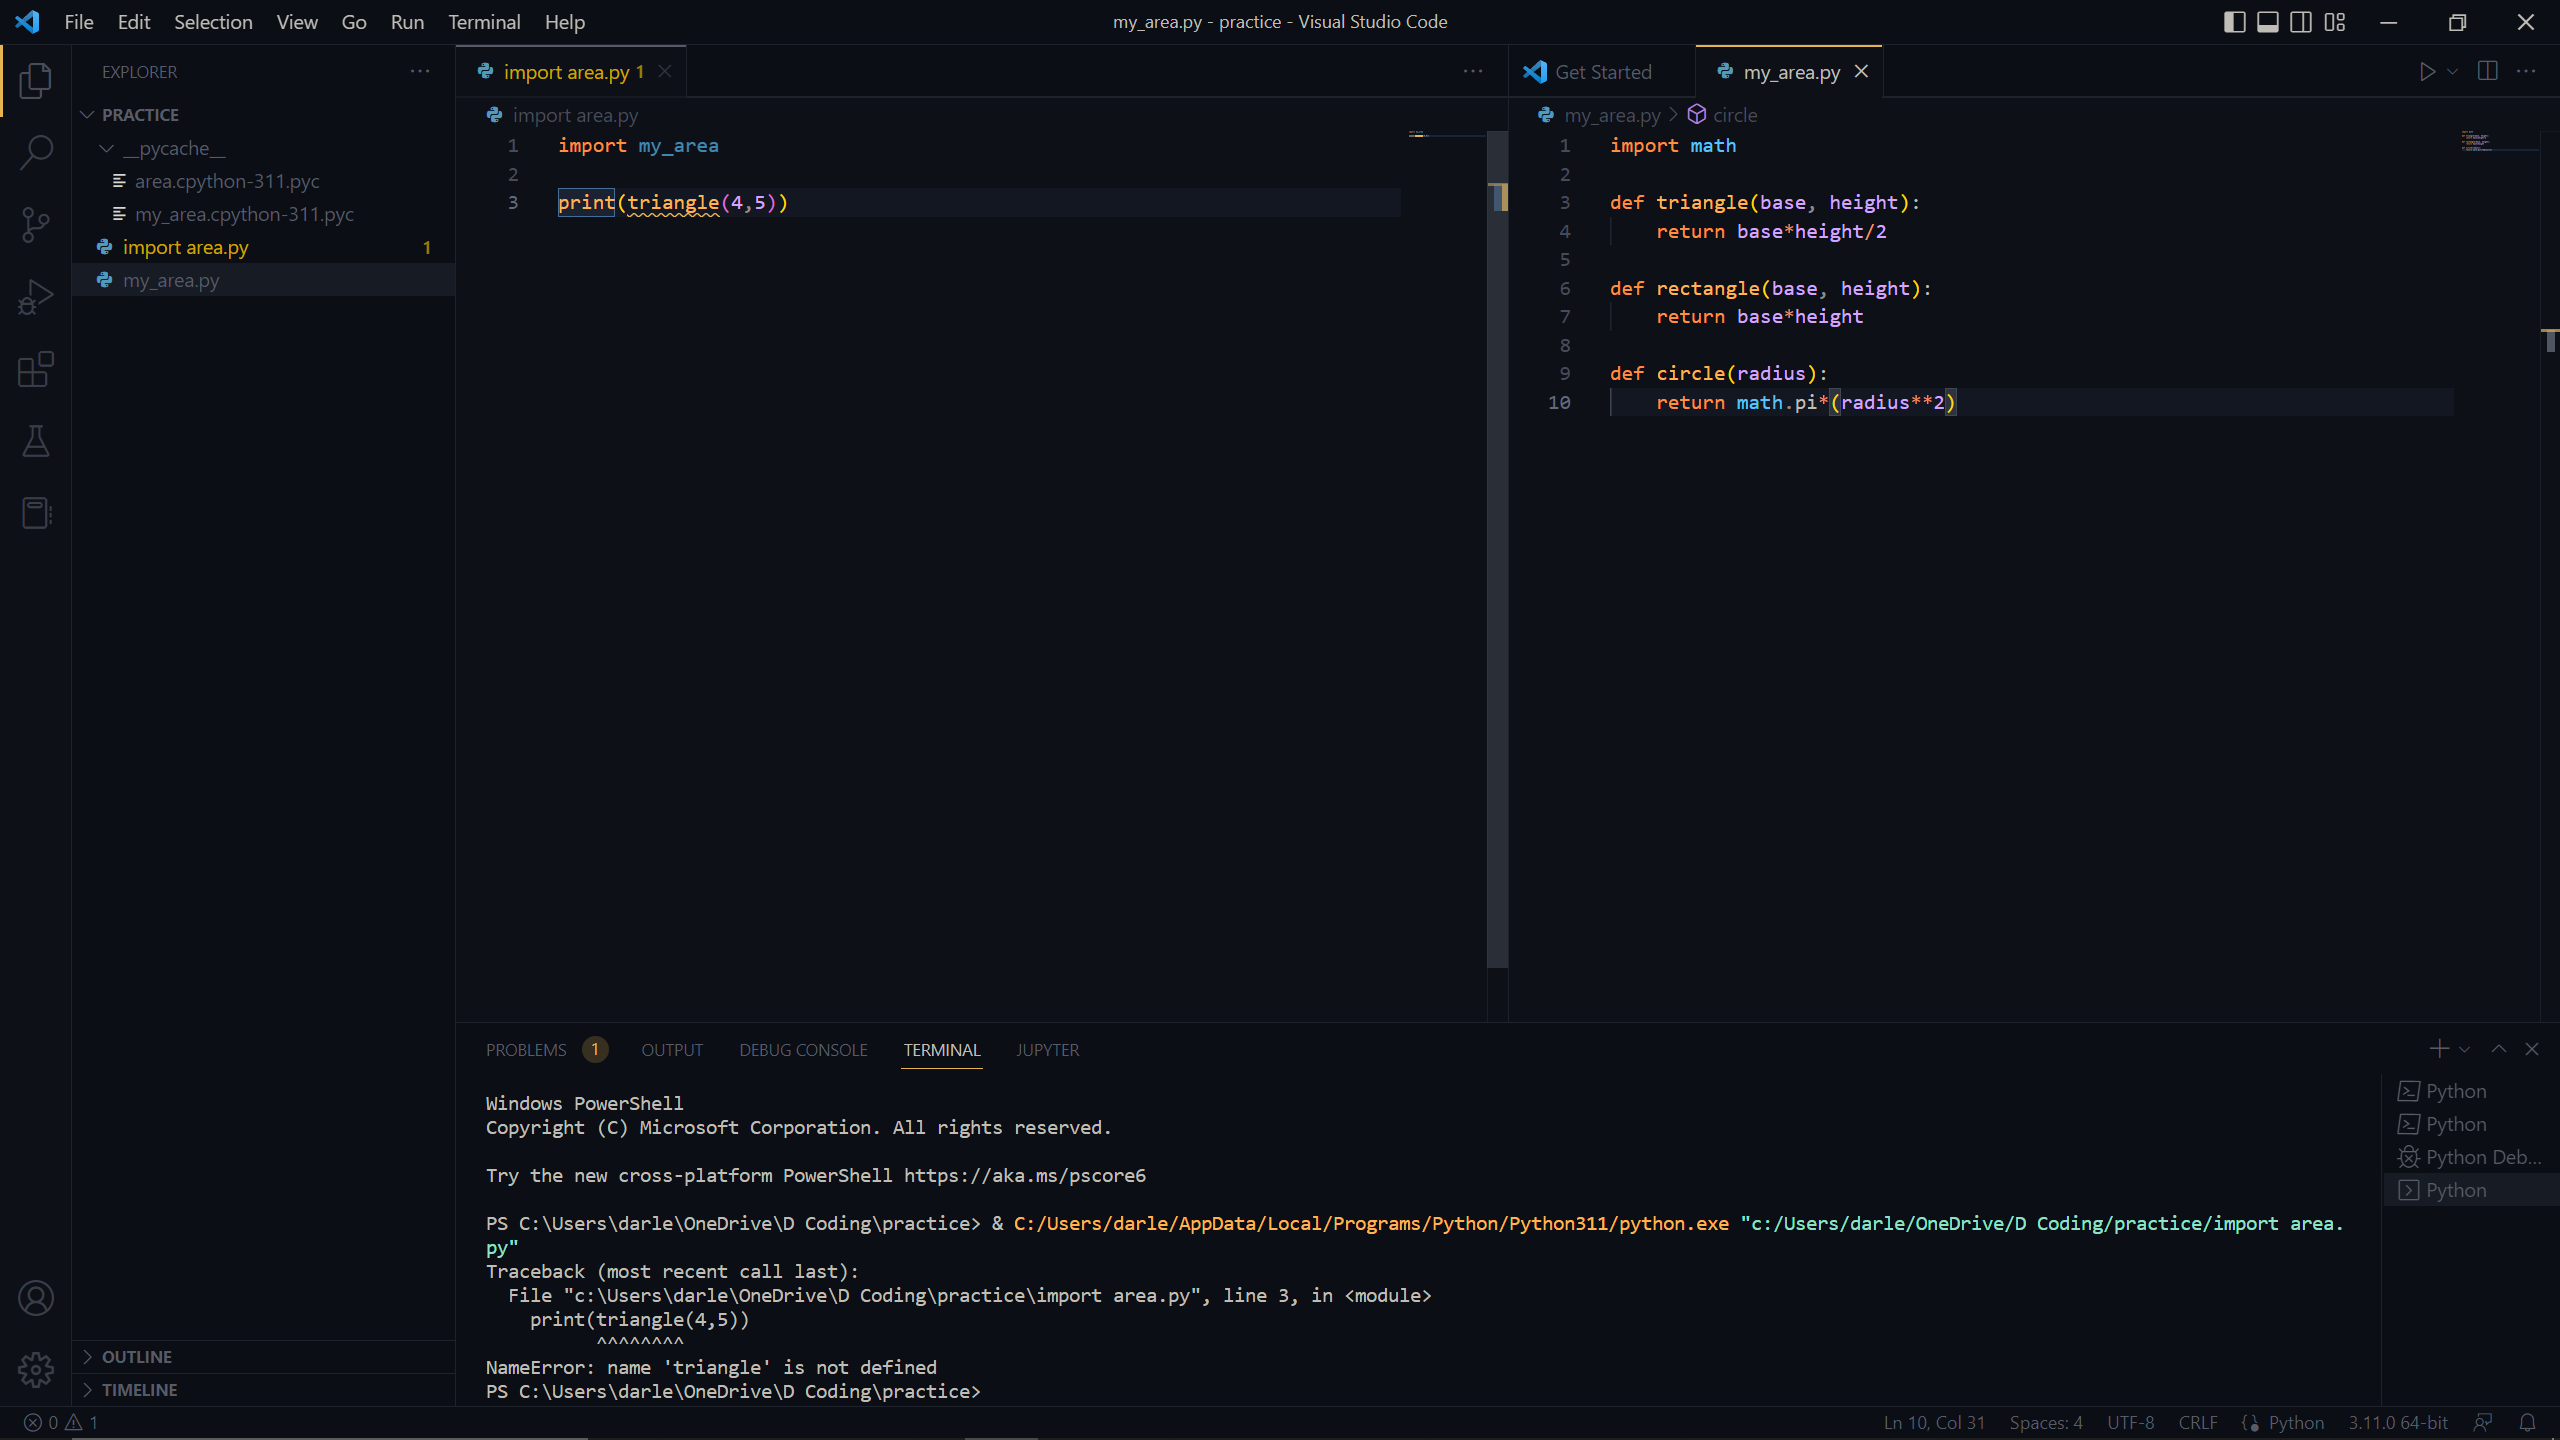
Task: Open the Run and Debug view
Action: (x=36, y=297)
